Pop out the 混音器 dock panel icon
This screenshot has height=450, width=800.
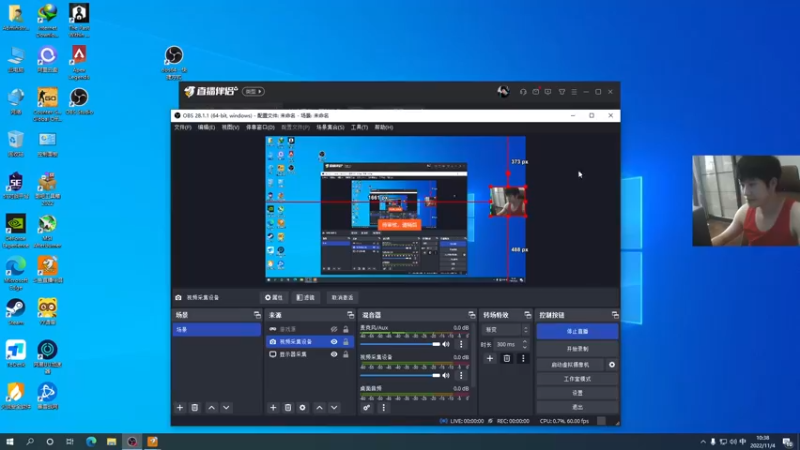click(x=471, y=315)
